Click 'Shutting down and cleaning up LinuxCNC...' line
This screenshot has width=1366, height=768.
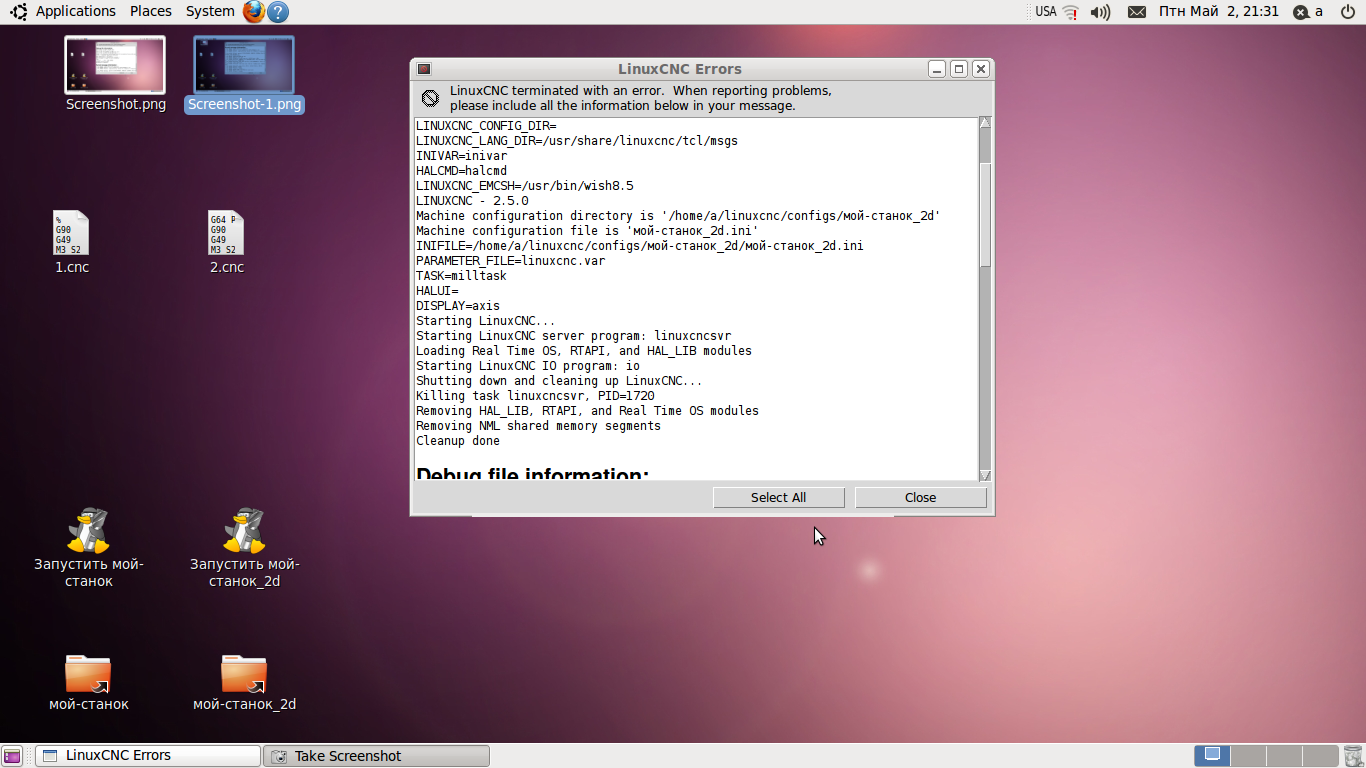560,381
